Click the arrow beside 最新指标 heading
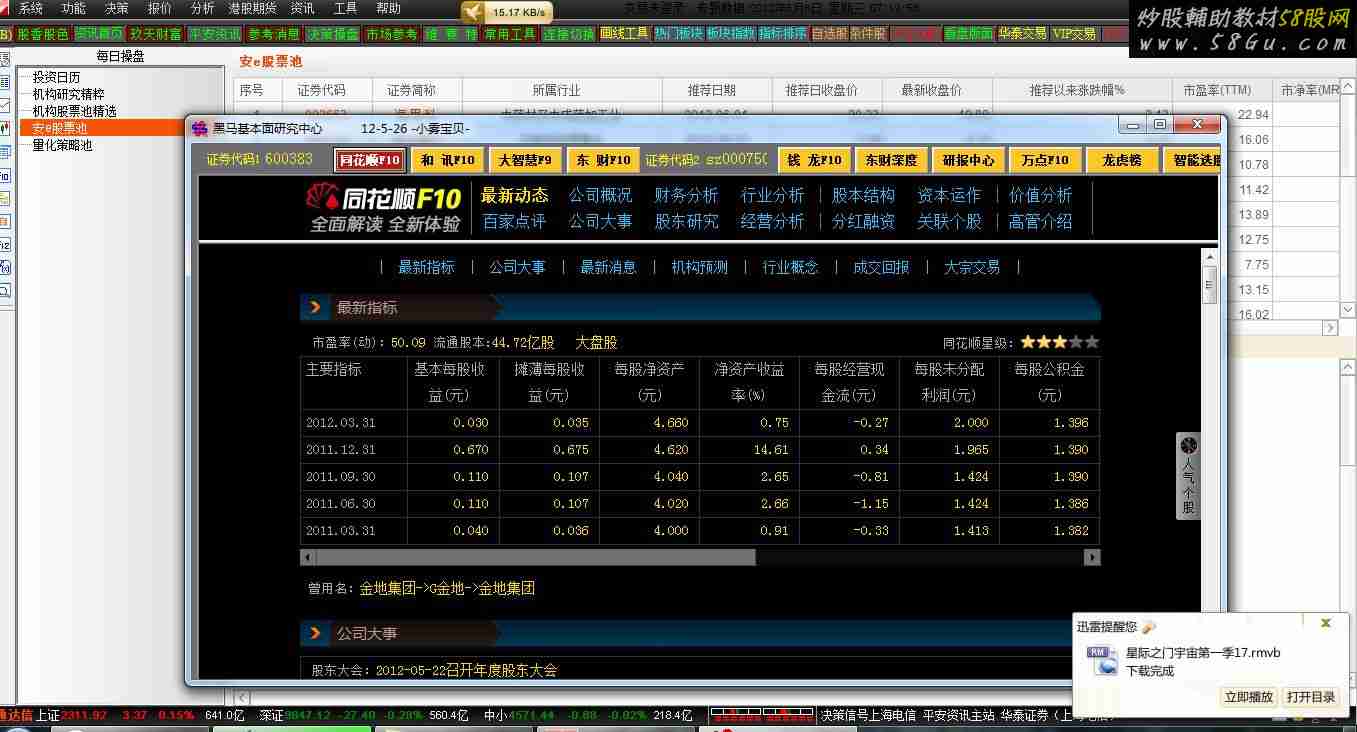The height and width of the screenshot is (732, 1357). 315,307
